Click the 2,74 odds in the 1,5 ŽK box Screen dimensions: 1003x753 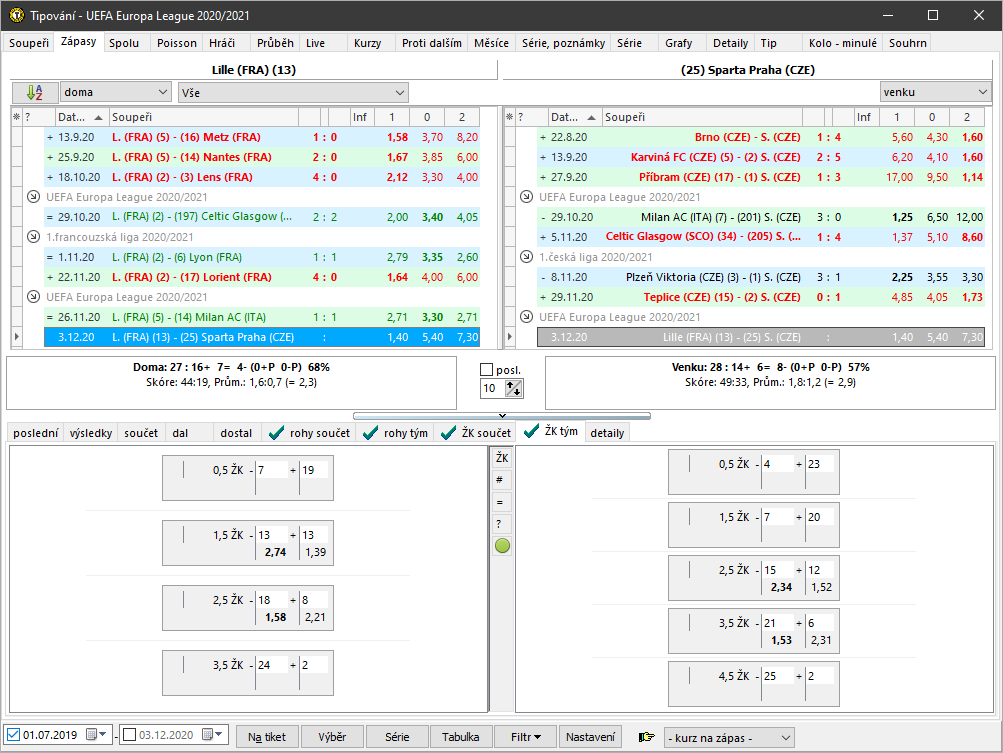point(276,552)
